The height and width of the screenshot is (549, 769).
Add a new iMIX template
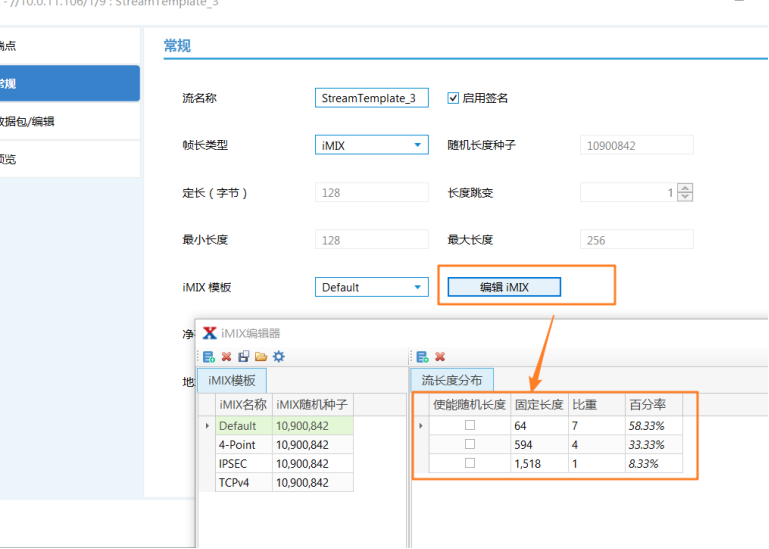(208, 357)
